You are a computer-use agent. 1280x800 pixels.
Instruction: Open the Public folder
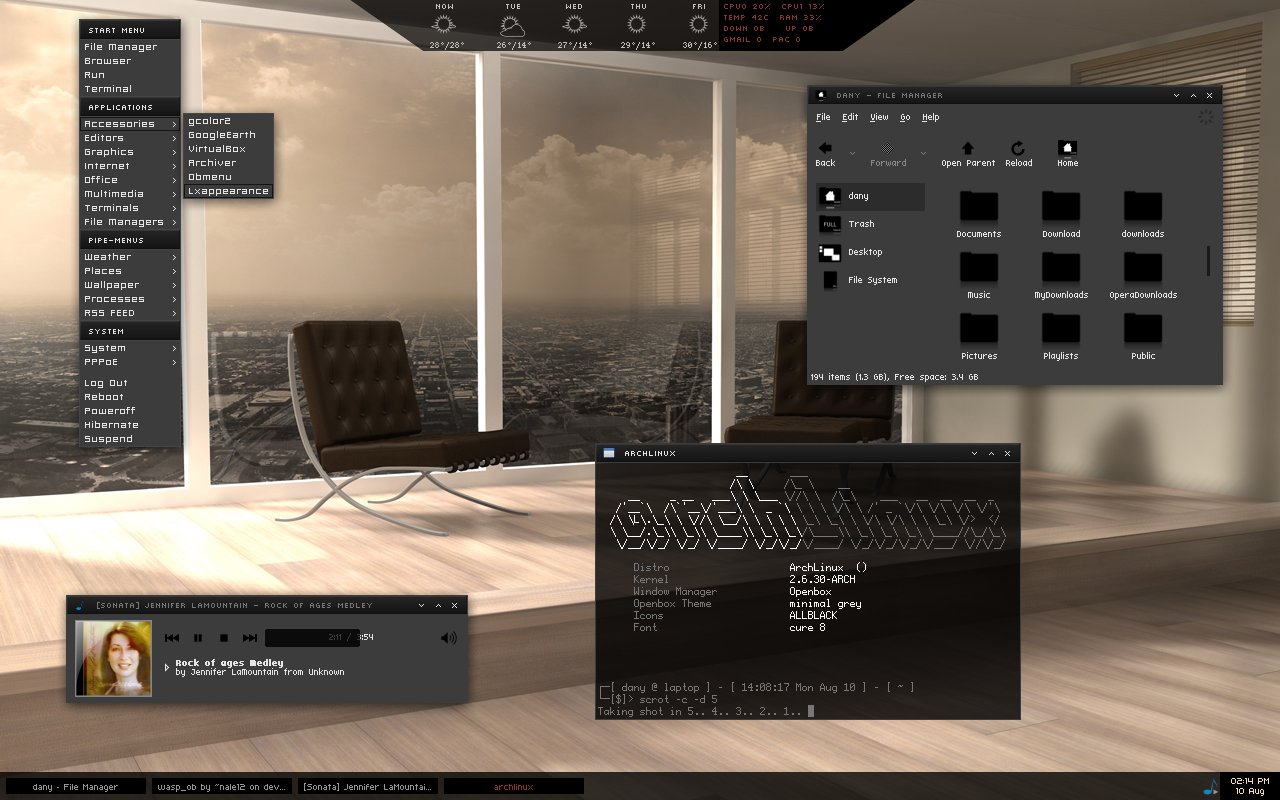point(1143,336)
